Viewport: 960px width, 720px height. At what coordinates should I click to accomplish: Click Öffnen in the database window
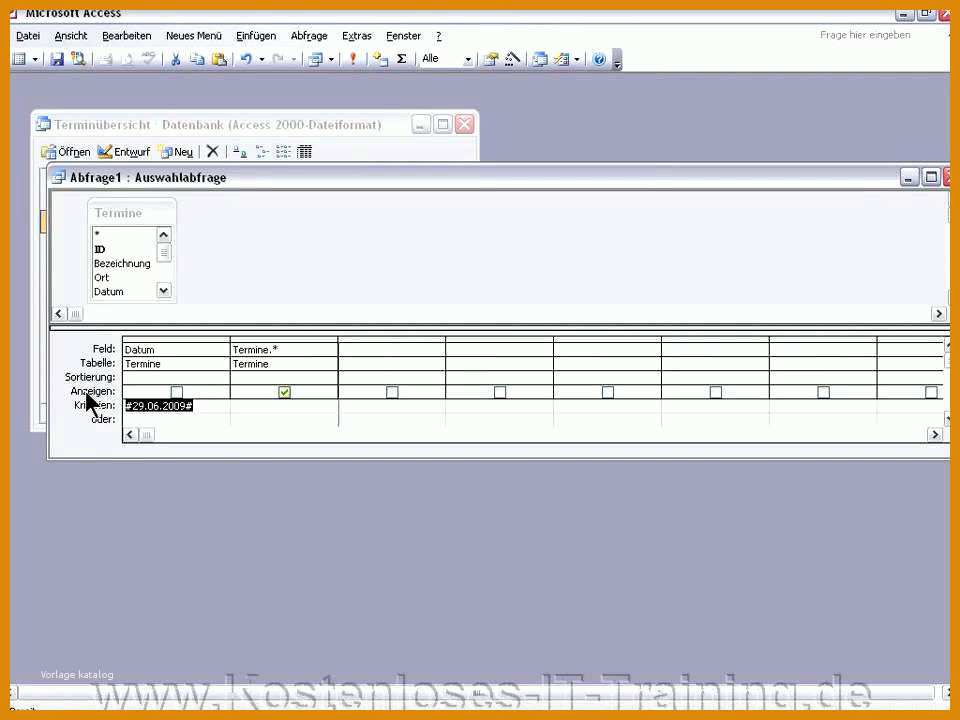click(x=66, y=152)
